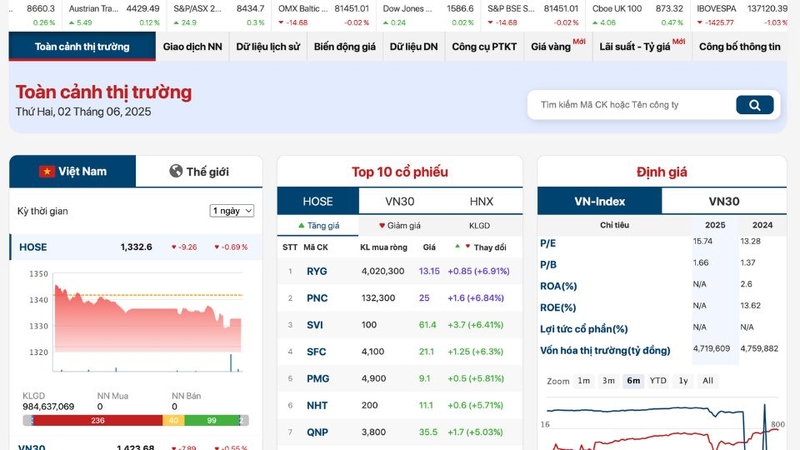Click RYG change +0.85 (+6.91%)

(478, 271)
